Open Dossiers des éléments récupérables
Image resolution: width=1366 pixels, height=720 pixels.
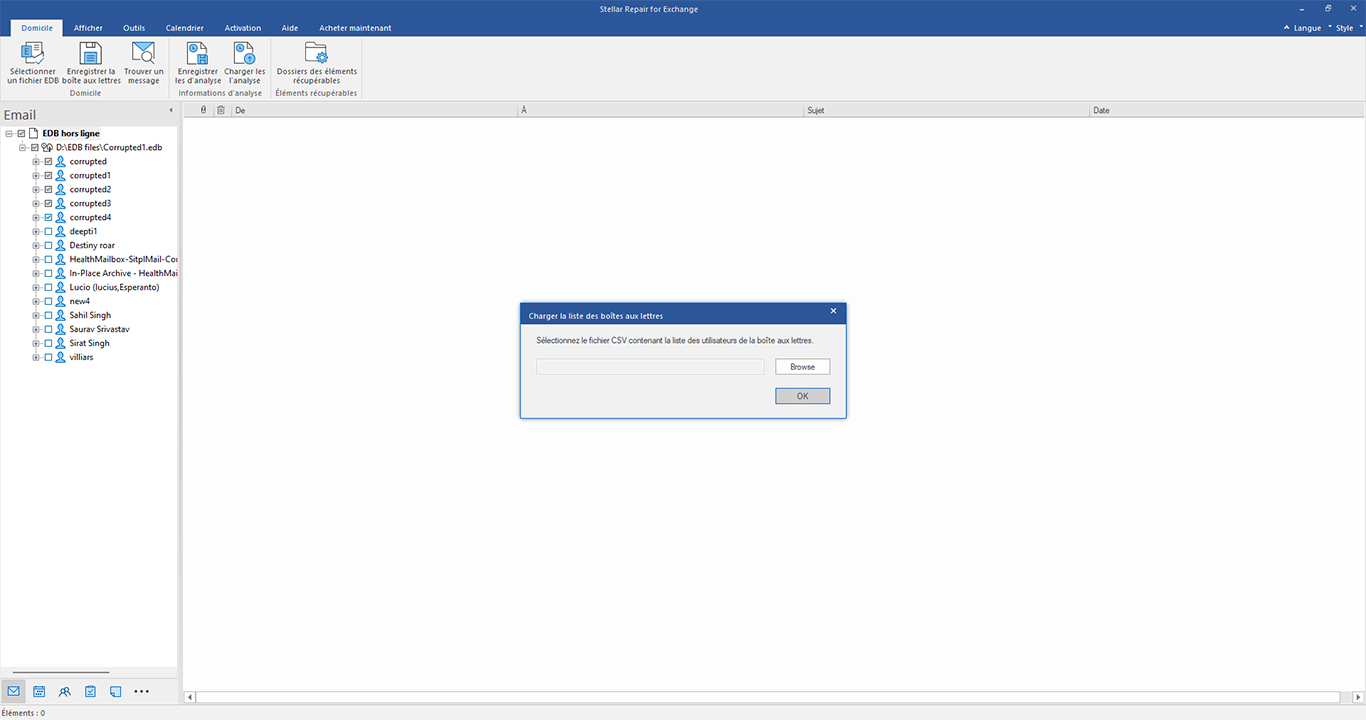316,63
